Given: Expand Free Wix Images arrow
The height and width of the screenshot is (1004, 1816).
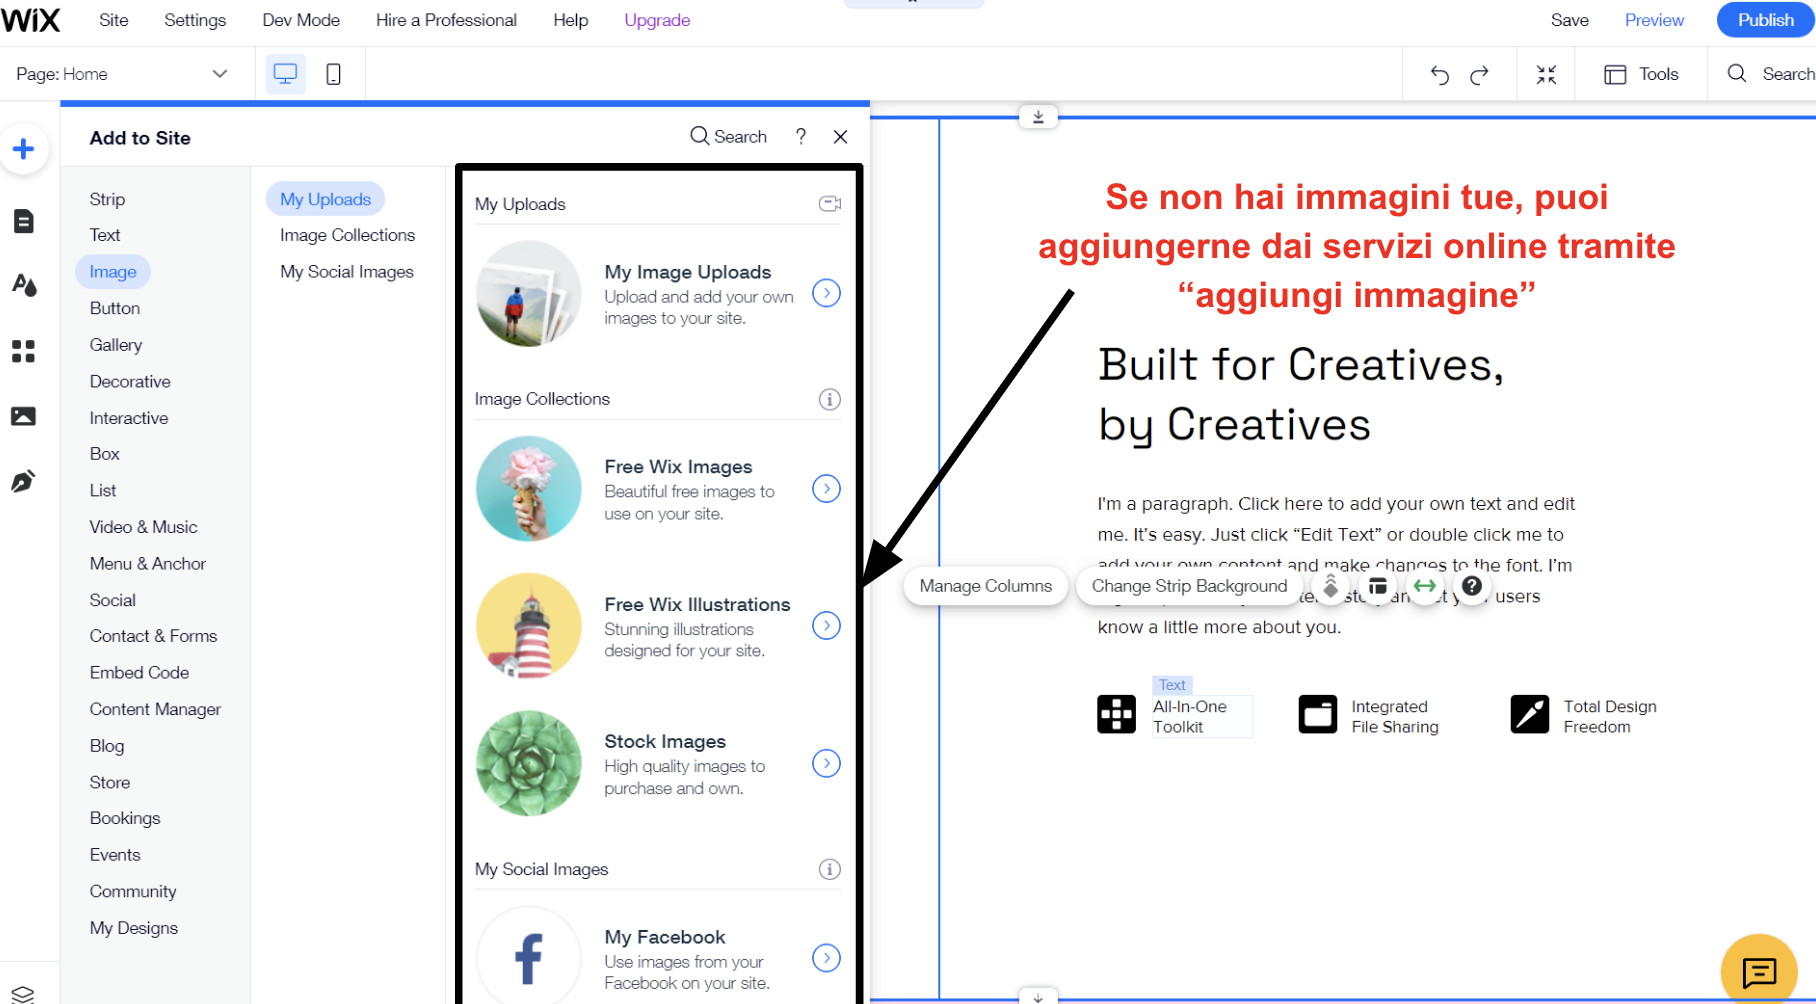Looking at the screenshot, I should point(826,489).
